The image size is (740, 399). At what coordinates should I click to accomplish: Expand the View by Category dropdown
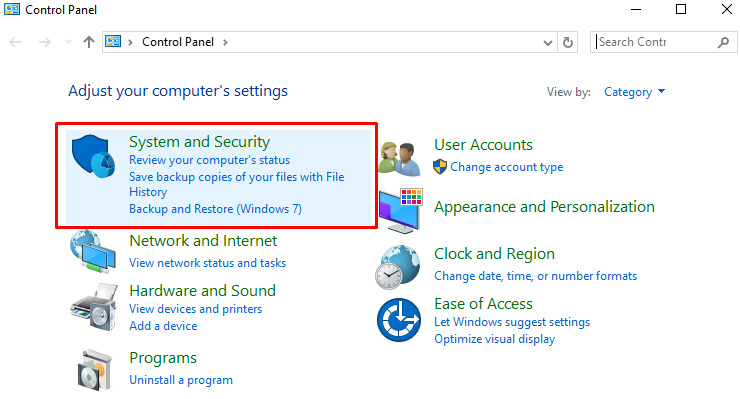(635, 92)
